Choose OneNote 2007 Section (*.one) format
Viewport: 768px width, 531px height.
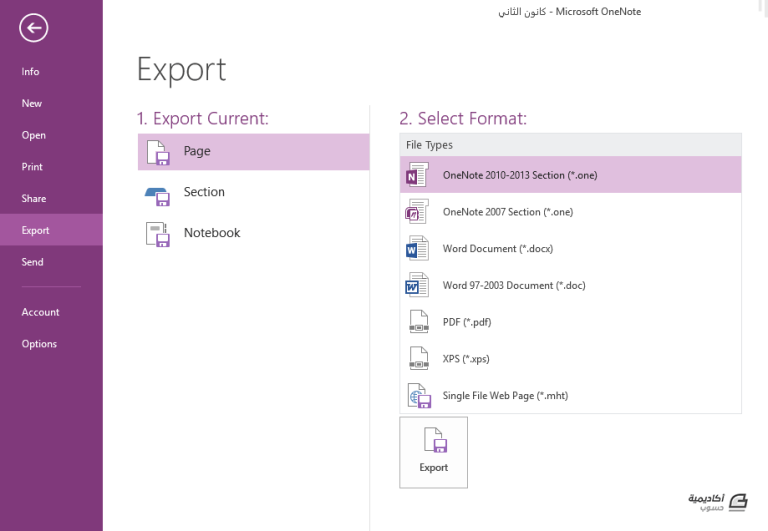click(x=571, y=212)
